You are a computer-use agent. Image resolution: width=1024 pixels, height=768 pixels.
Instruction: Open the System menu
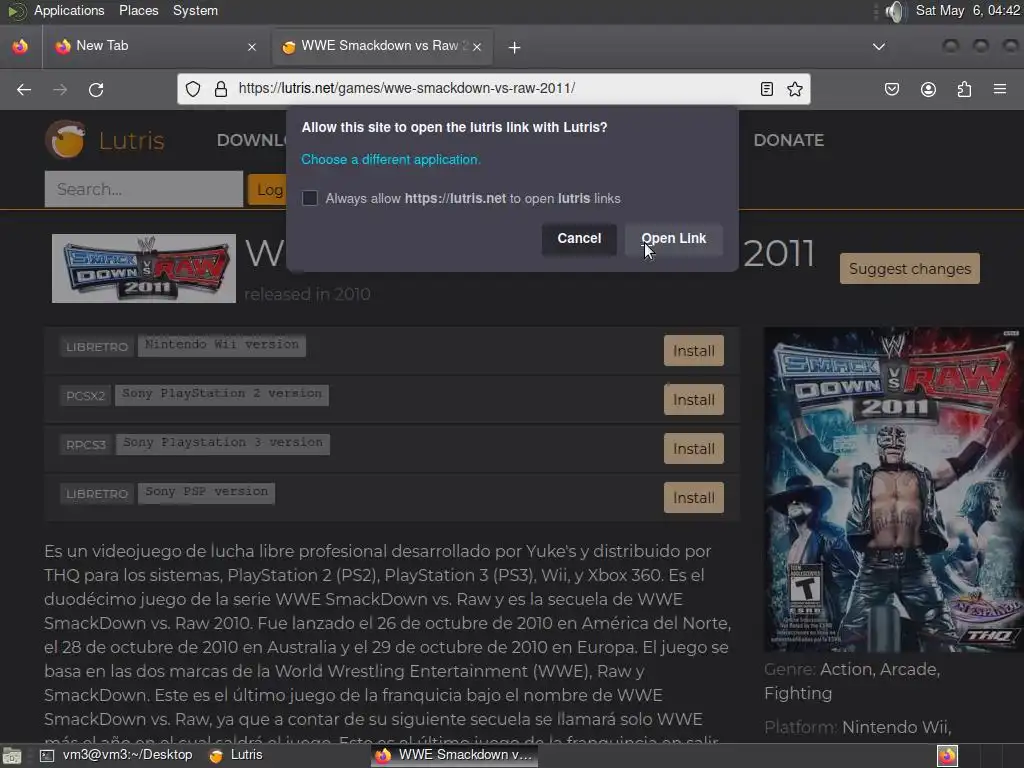[x=195, y=10]
